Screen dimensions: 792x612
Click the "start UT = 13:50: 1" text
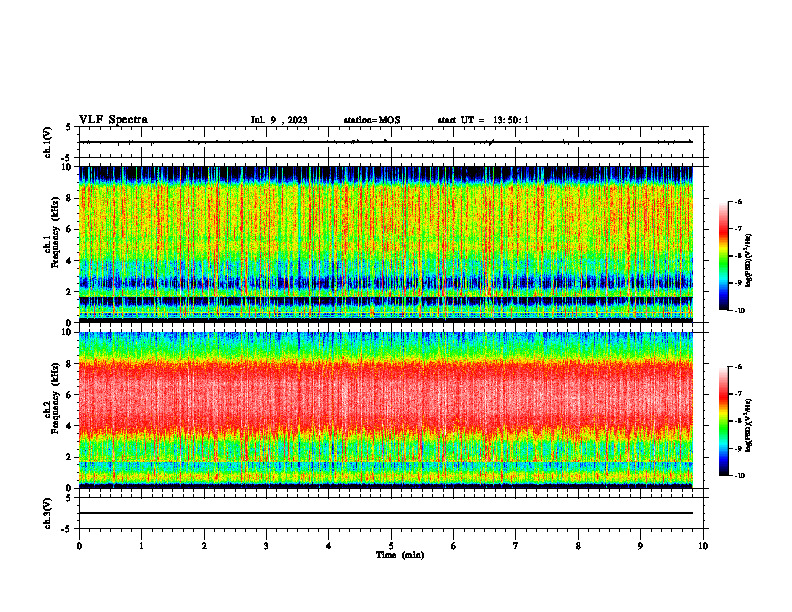tap(483, 120)
